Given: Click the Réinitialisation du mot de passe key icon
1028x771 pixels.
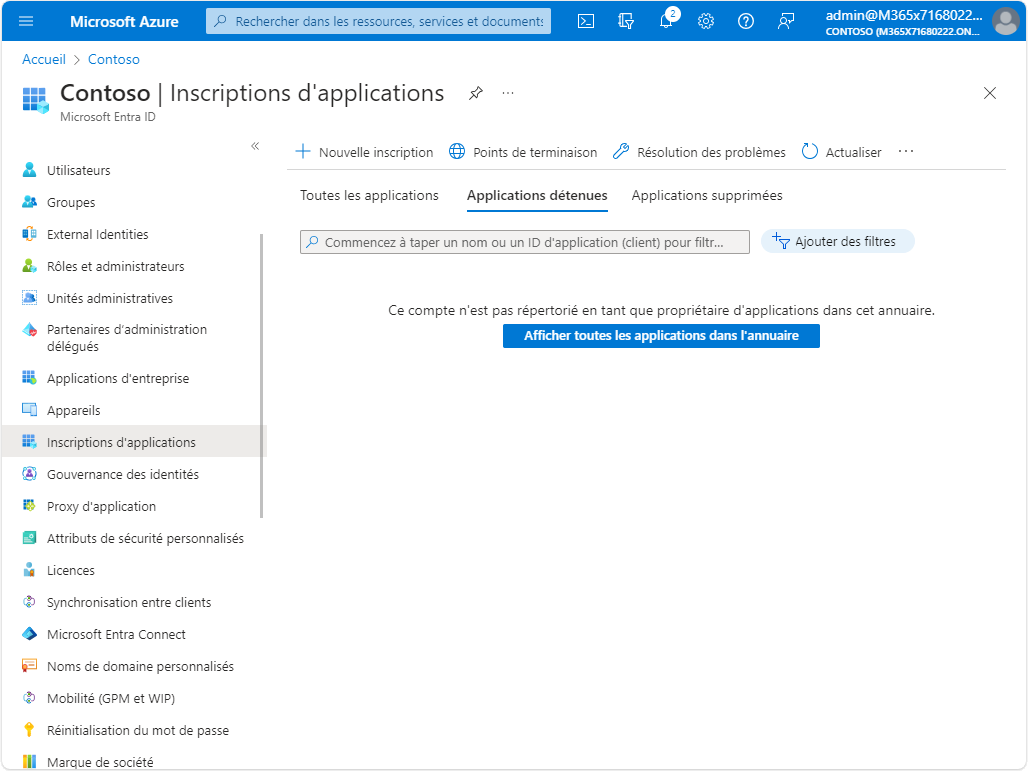Looking at the screenshot, I should pyautogui.click(x=30, y=730).
